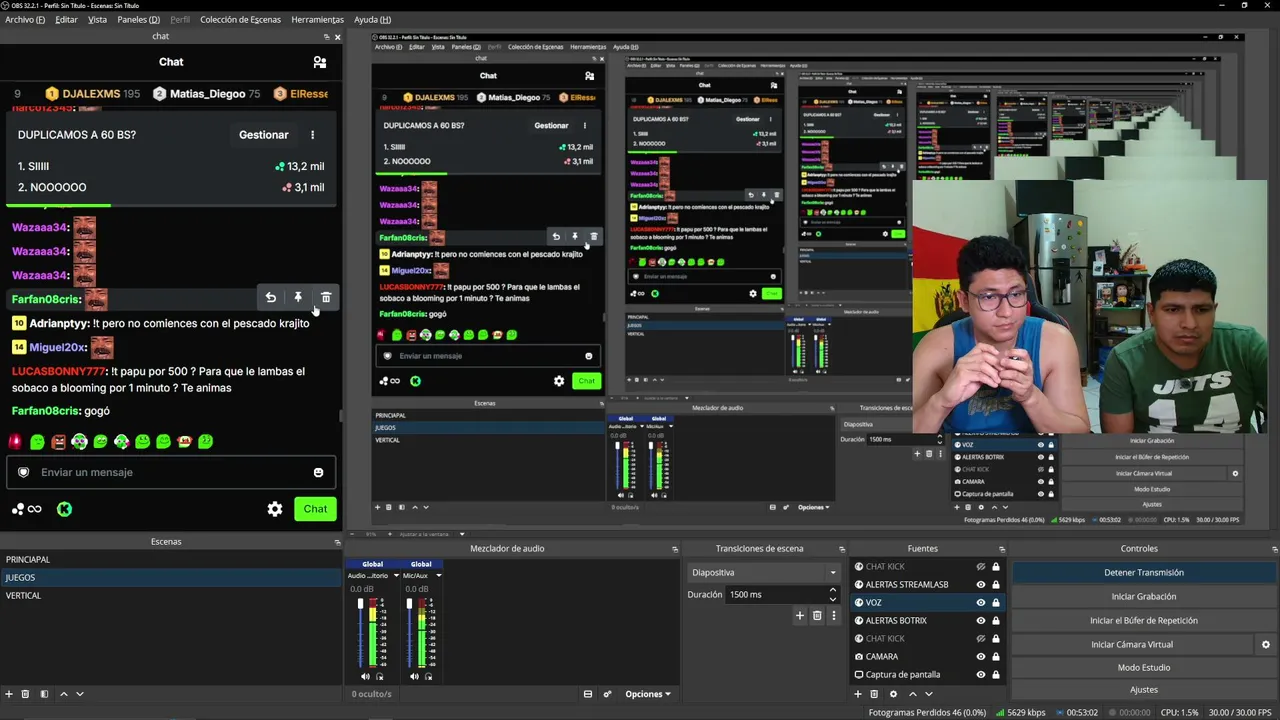Open the Editar menu

(x=66, y=20)
